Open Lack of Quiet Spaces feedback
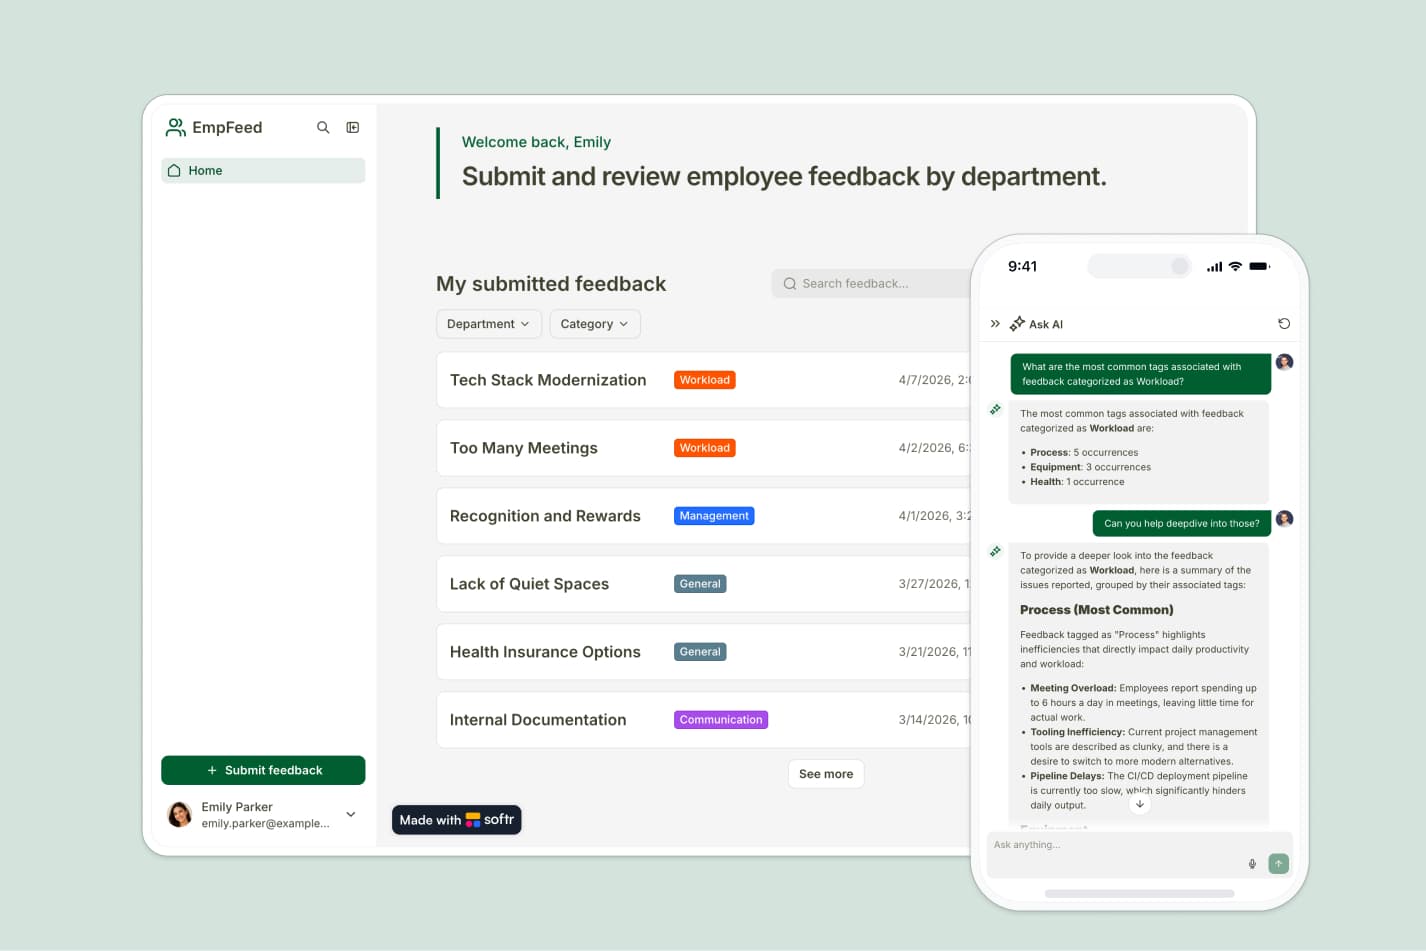Viewport: 1426px width, 951px height. coord(704,584)
